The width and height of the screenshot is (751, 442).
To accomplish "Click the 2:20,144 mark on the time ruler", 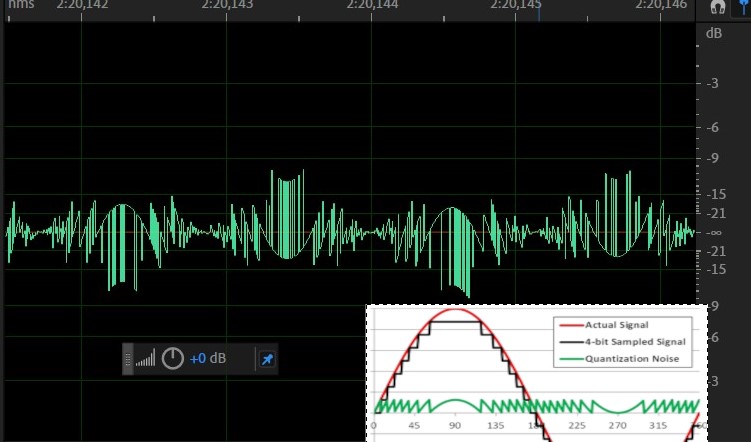I will (372, 5).
